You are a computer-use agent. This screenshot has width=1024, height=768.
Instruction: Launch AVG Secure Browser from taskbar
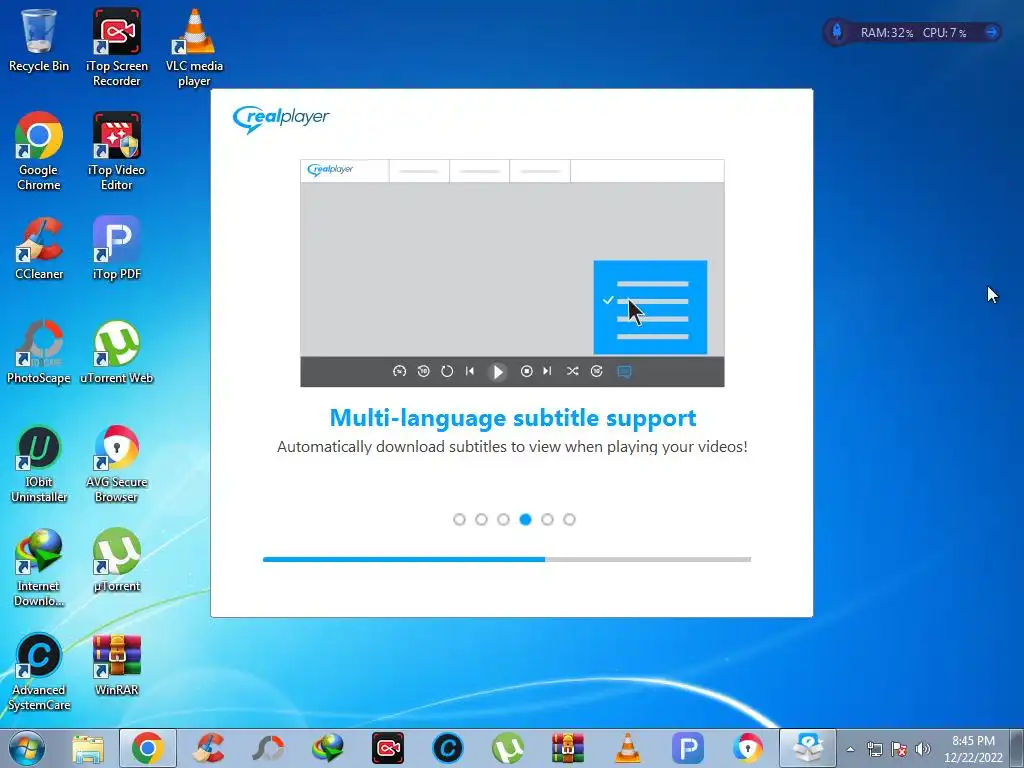point(748,748)
